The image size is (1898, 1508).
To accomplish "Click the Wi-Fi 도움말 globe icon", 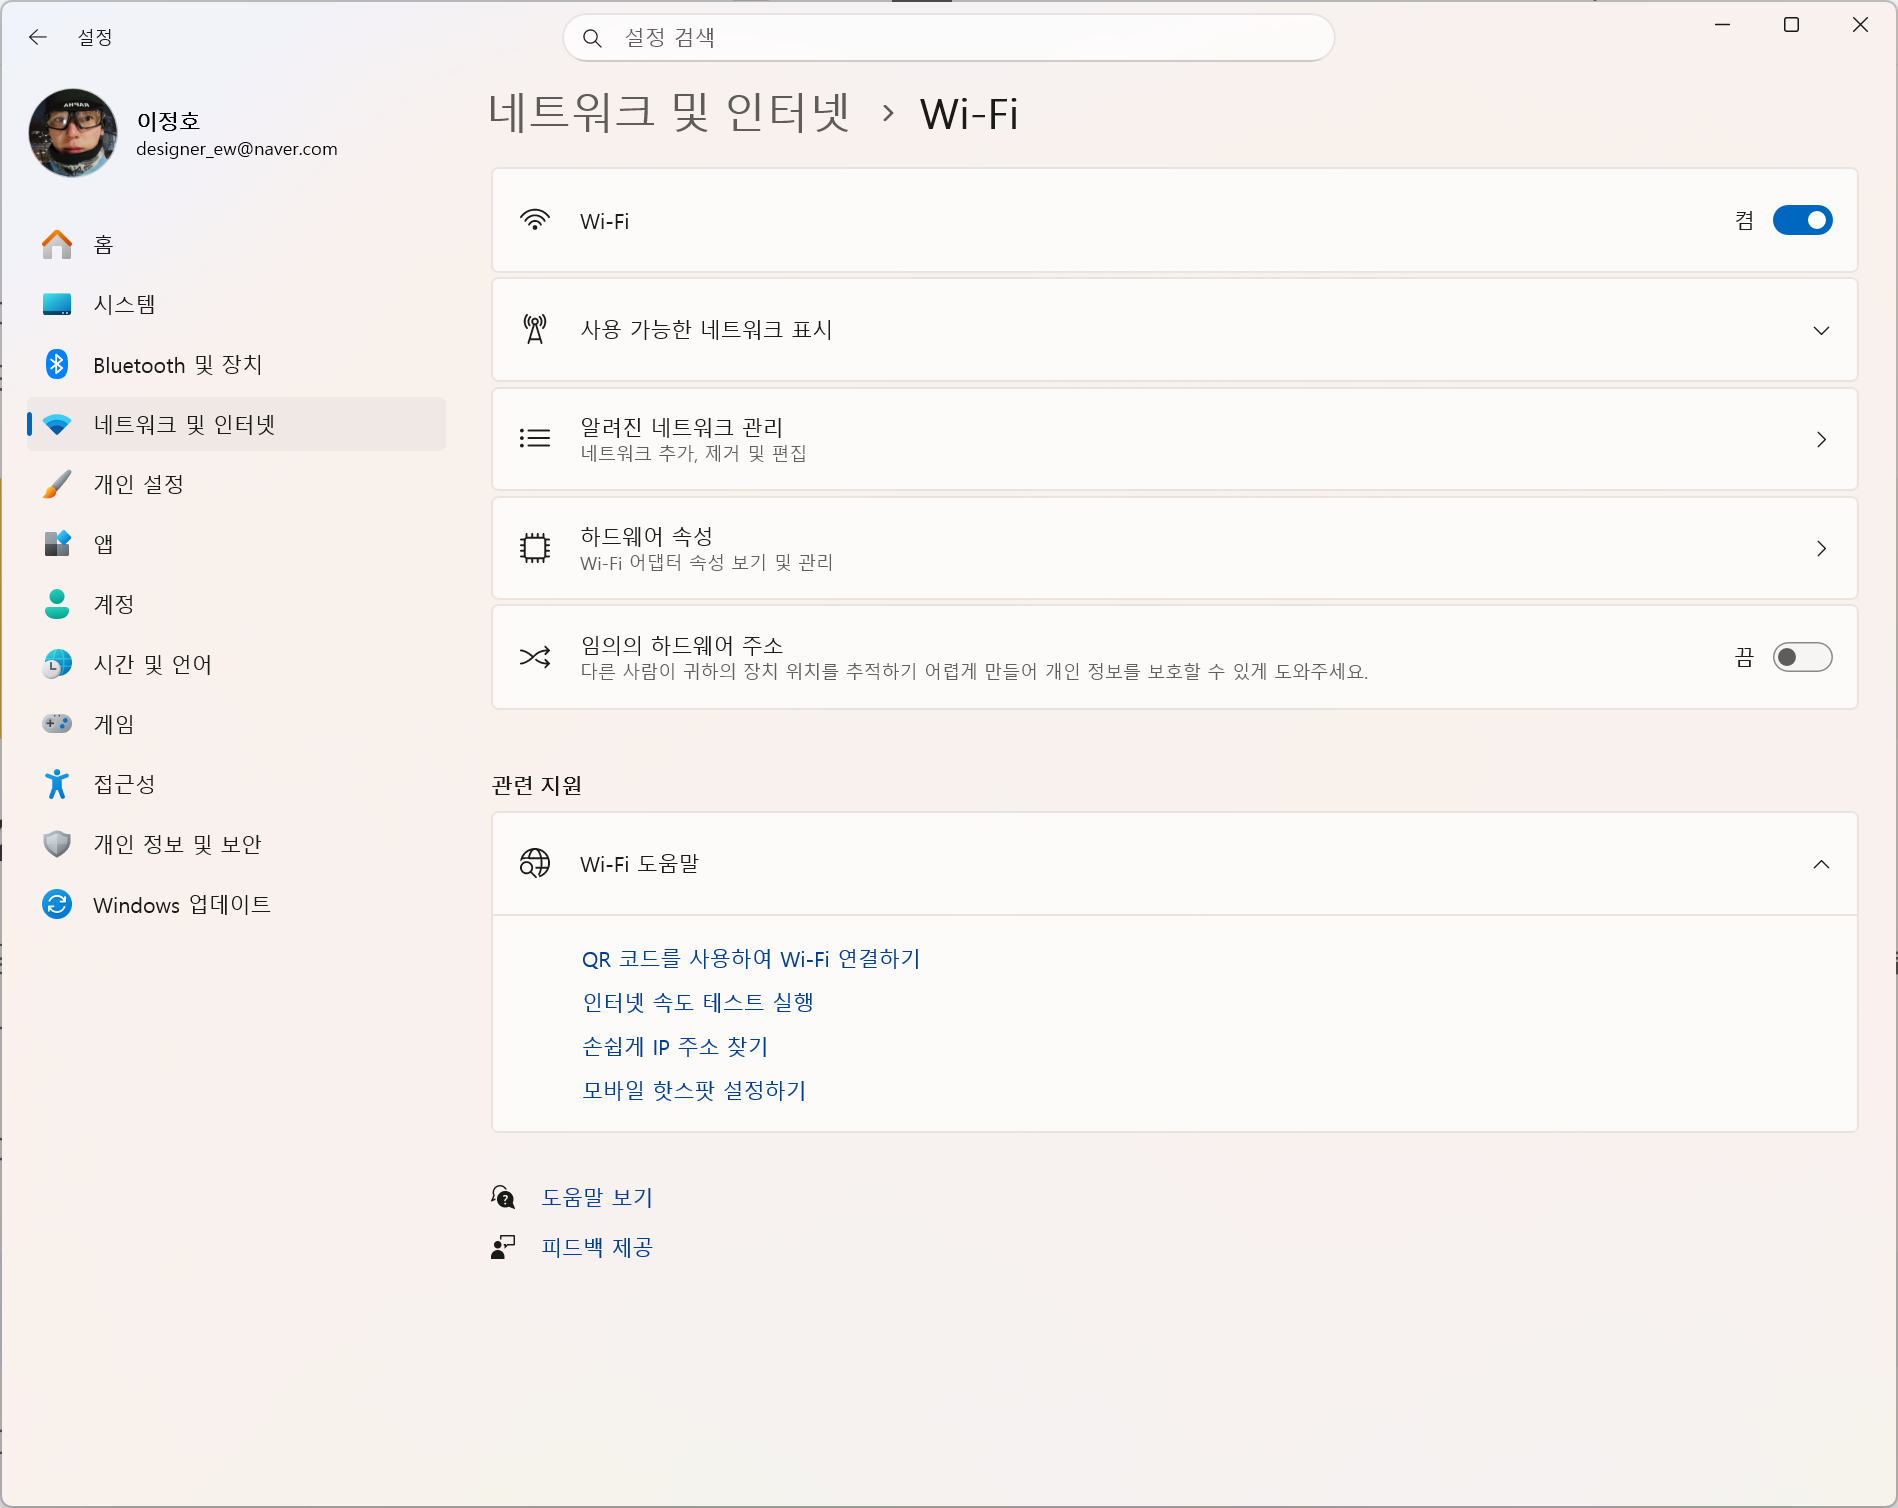I will [535, 863].
